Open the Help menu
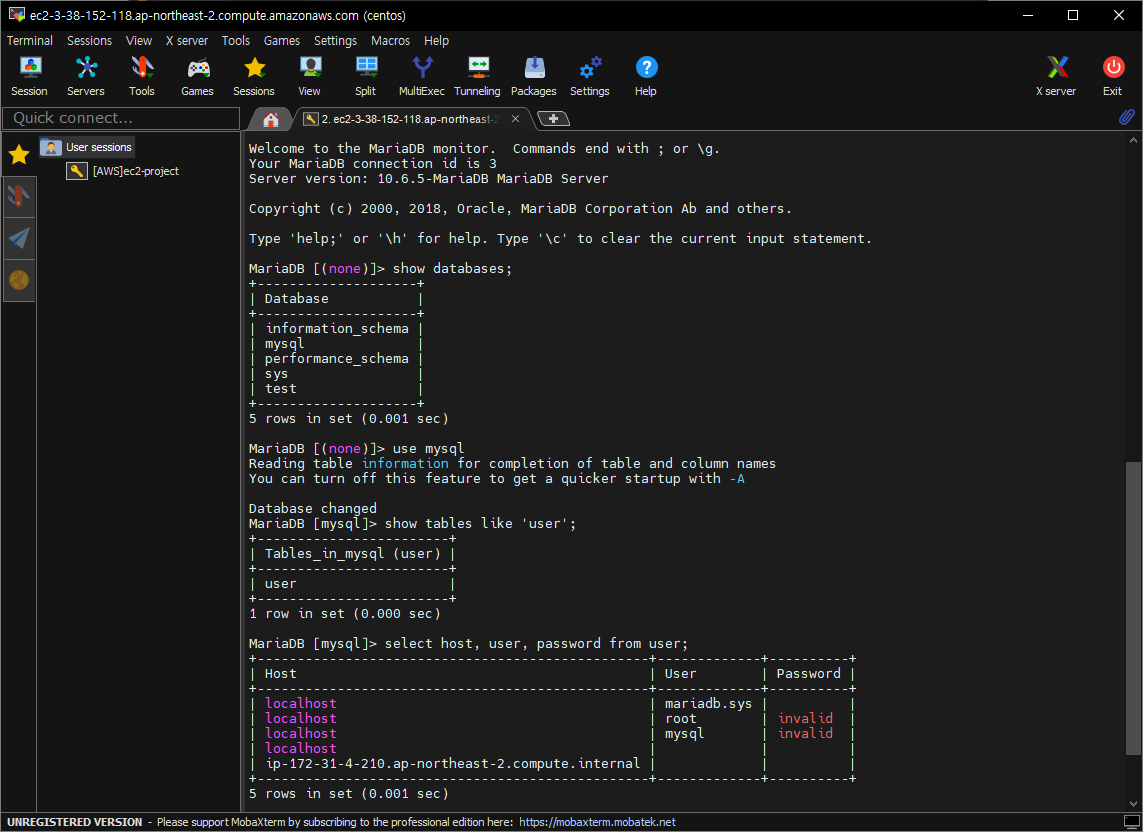1143x832 pixels. pos(436,41)
